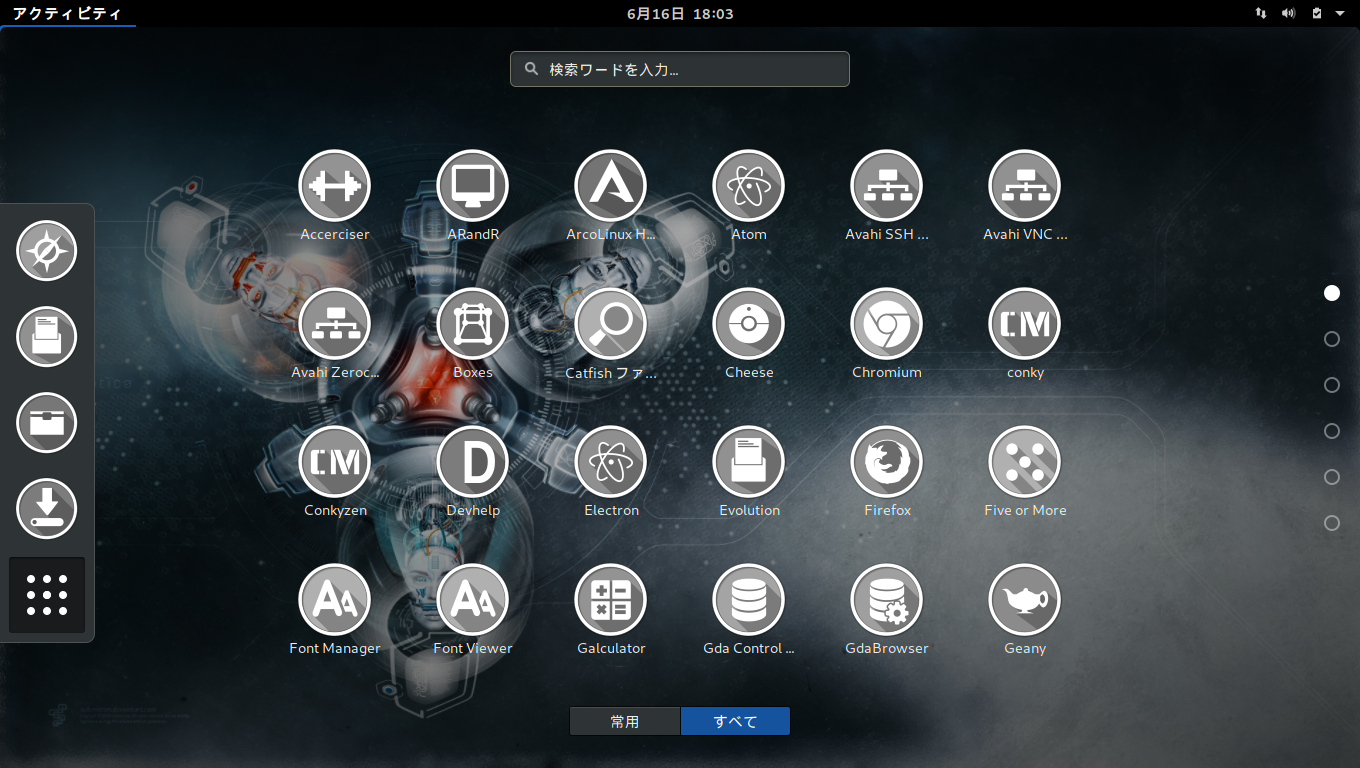Go to app grid page two indicator

[1332, 339]
